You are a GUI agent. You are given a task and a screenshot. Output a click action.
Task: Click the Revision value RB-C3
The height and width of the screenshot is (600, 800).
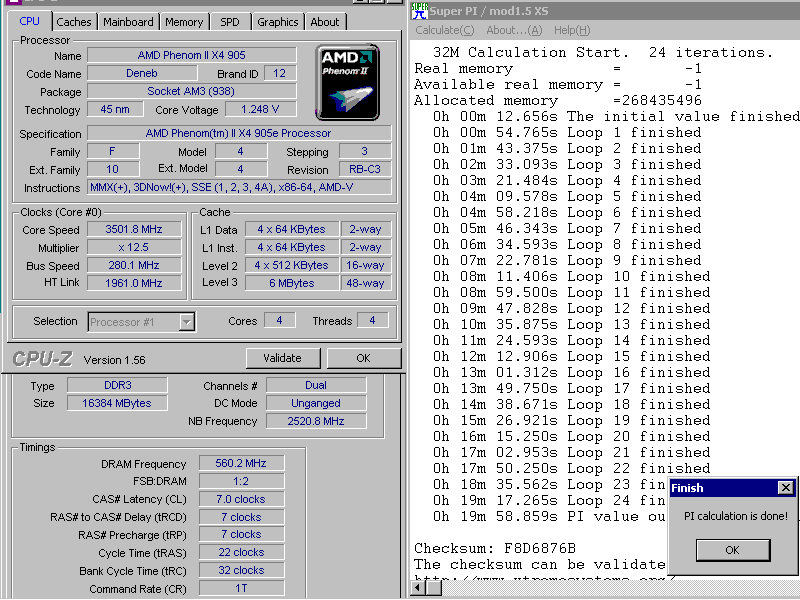365,169
